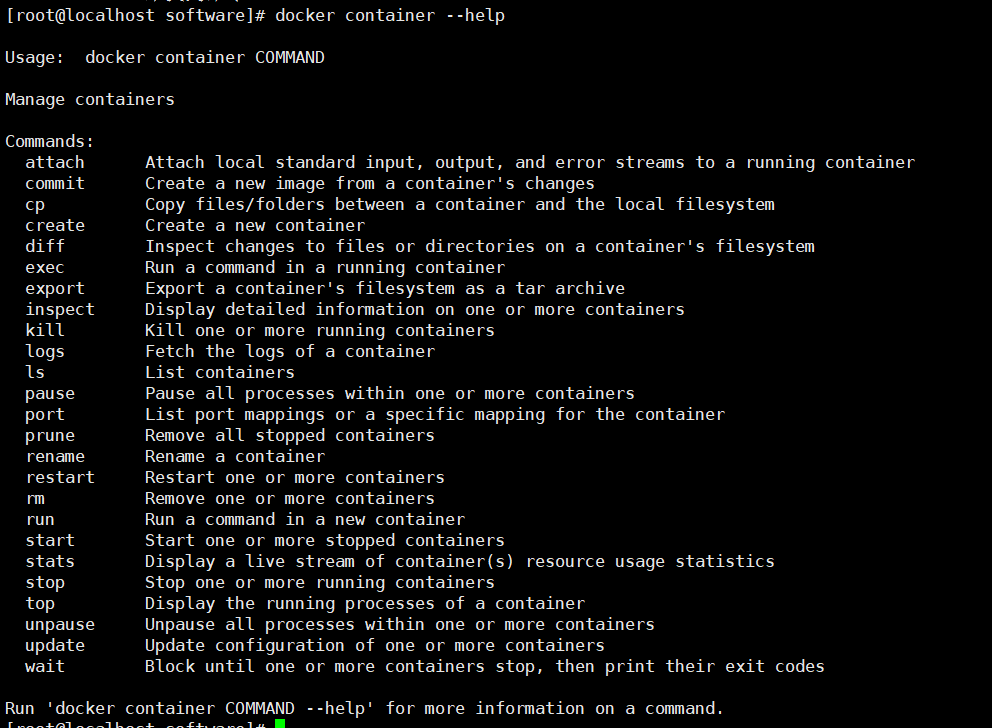Click the 'create' command name
Image resolution: width=992 pixels, height=728 pixels.
tap(55, 225)
